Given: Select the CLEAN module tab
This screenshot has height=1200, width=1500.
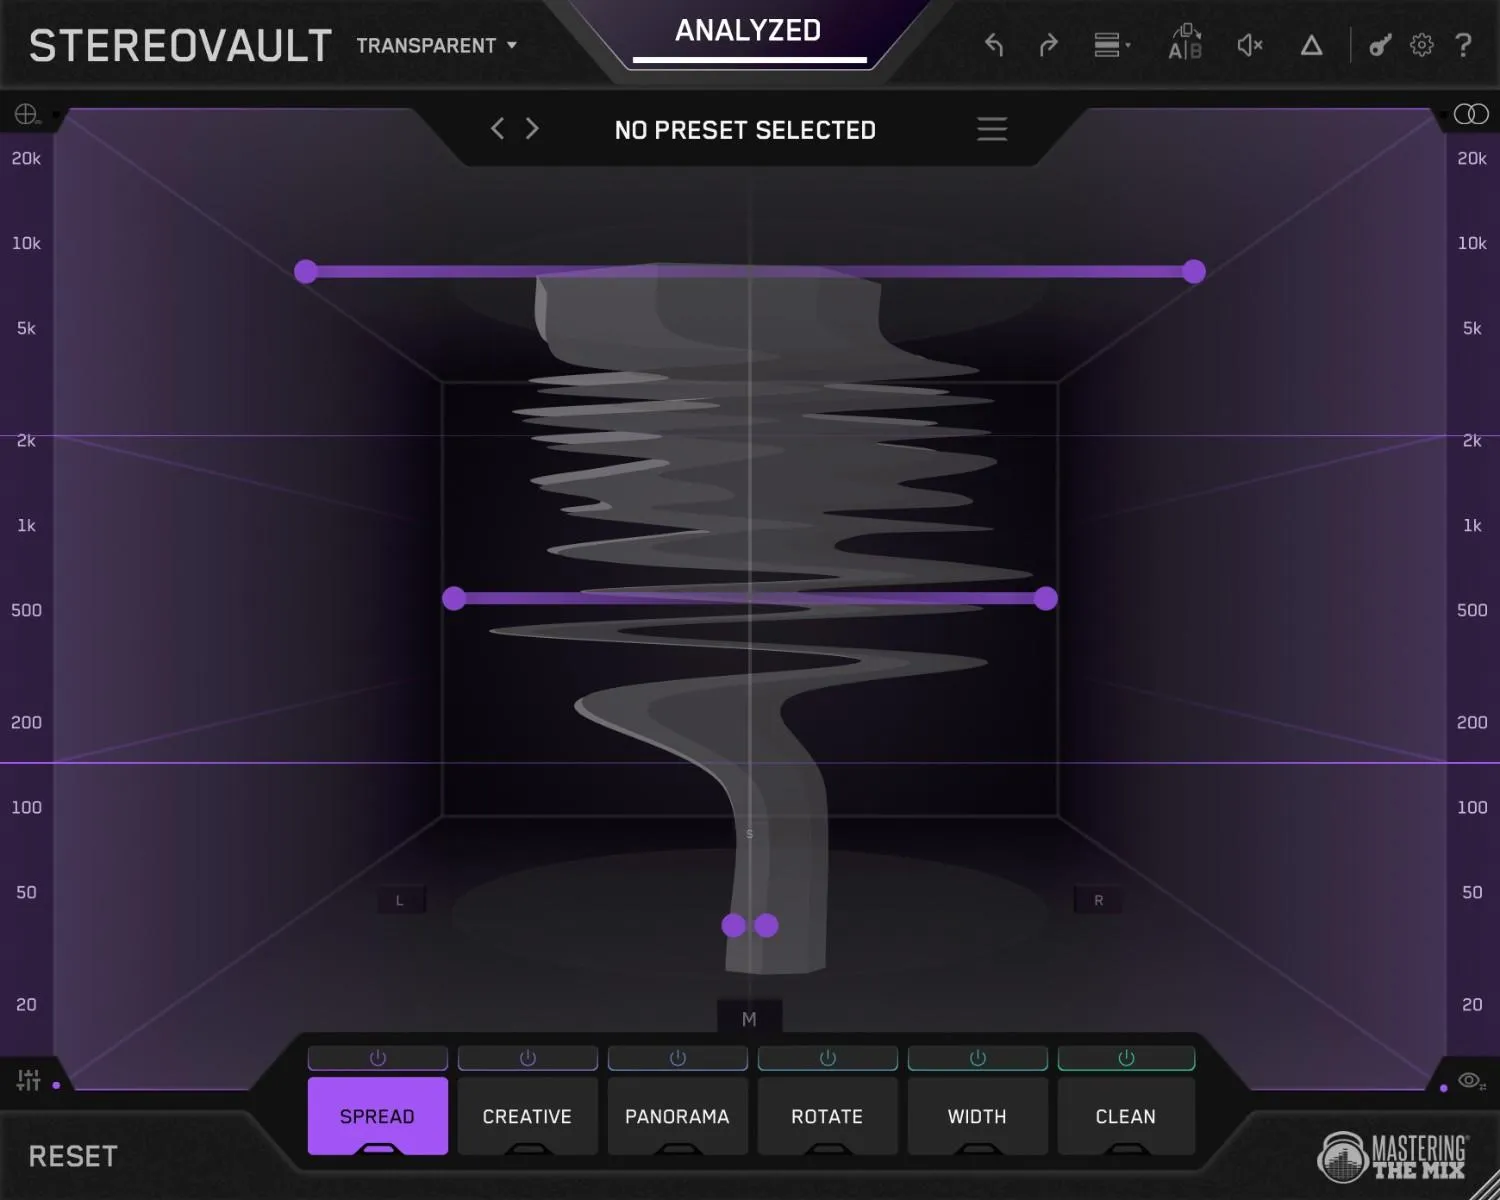Looking at the screenshot, I should (1126, 1116).
